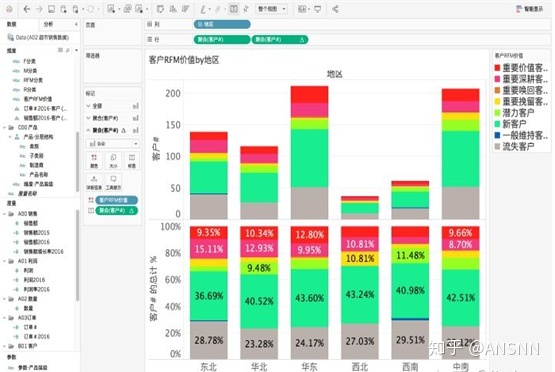Viewport: 555px width, 372px height.
Task: Click the 详细信息 detail marks button
Action: tap(94, 182)
